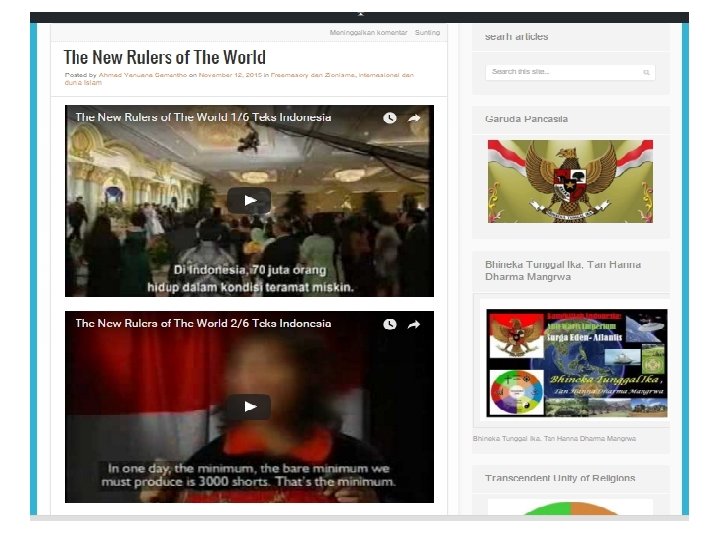Open video title 'The New Rulers of The World 1/6 Teks Indonesia'
The width and height of the screenshot is (720, 540).
tap(203, 117)
